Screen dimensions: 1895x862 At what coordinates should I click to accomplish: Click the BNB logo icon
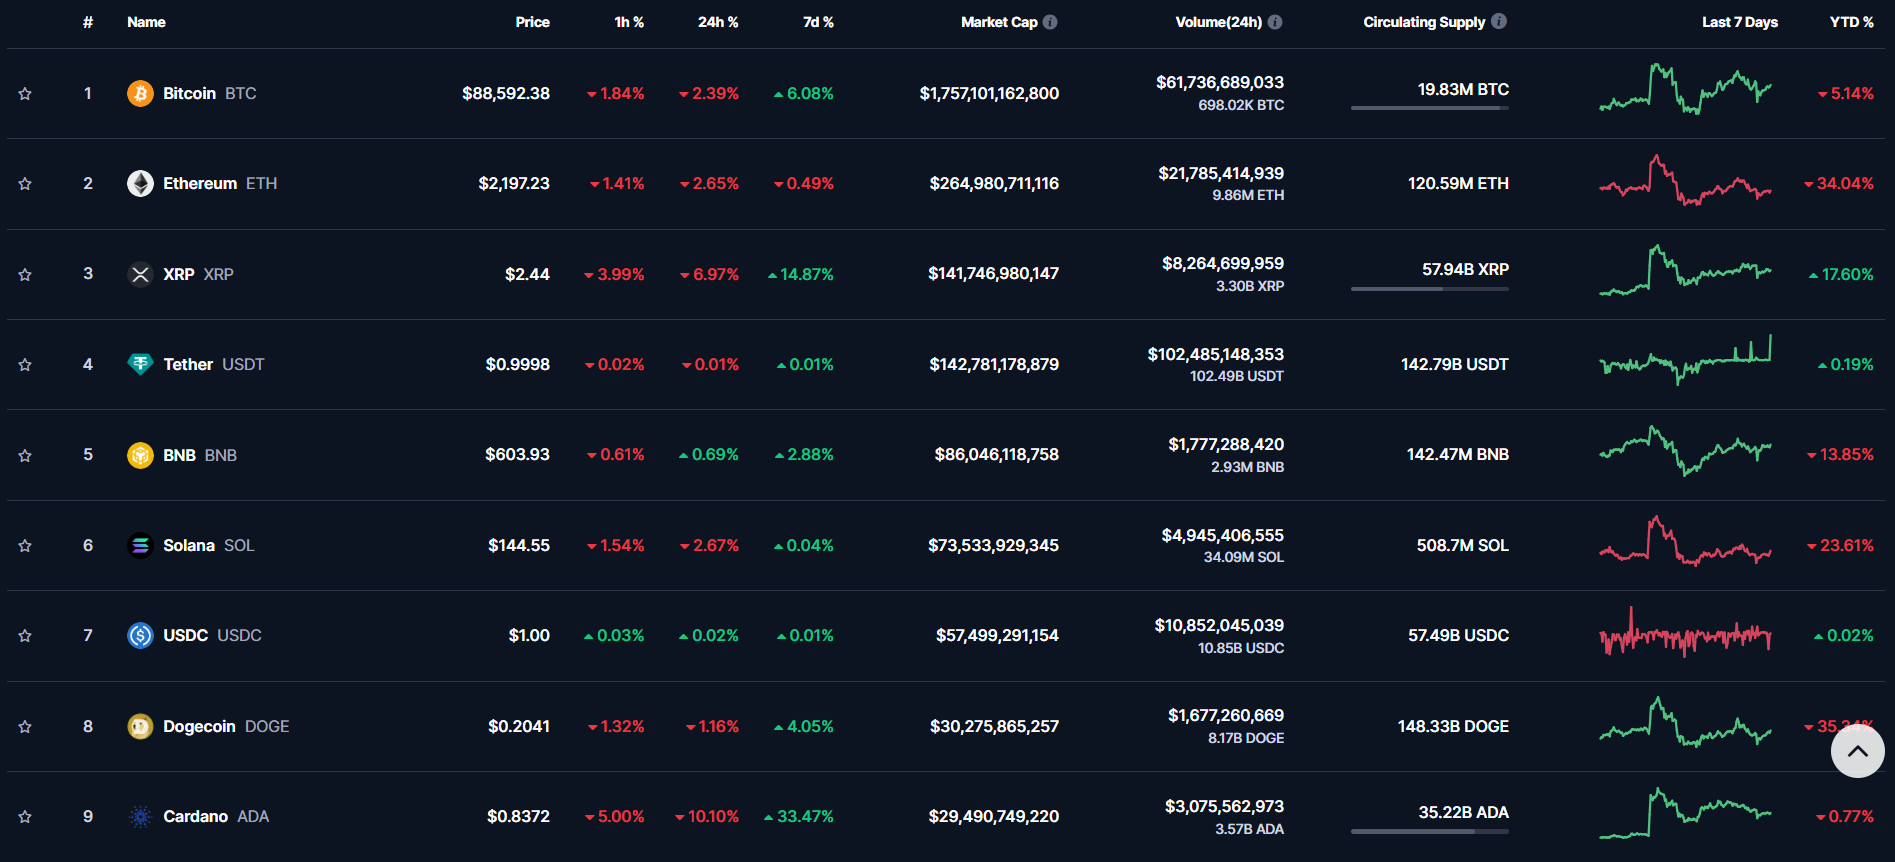(140, 455)
